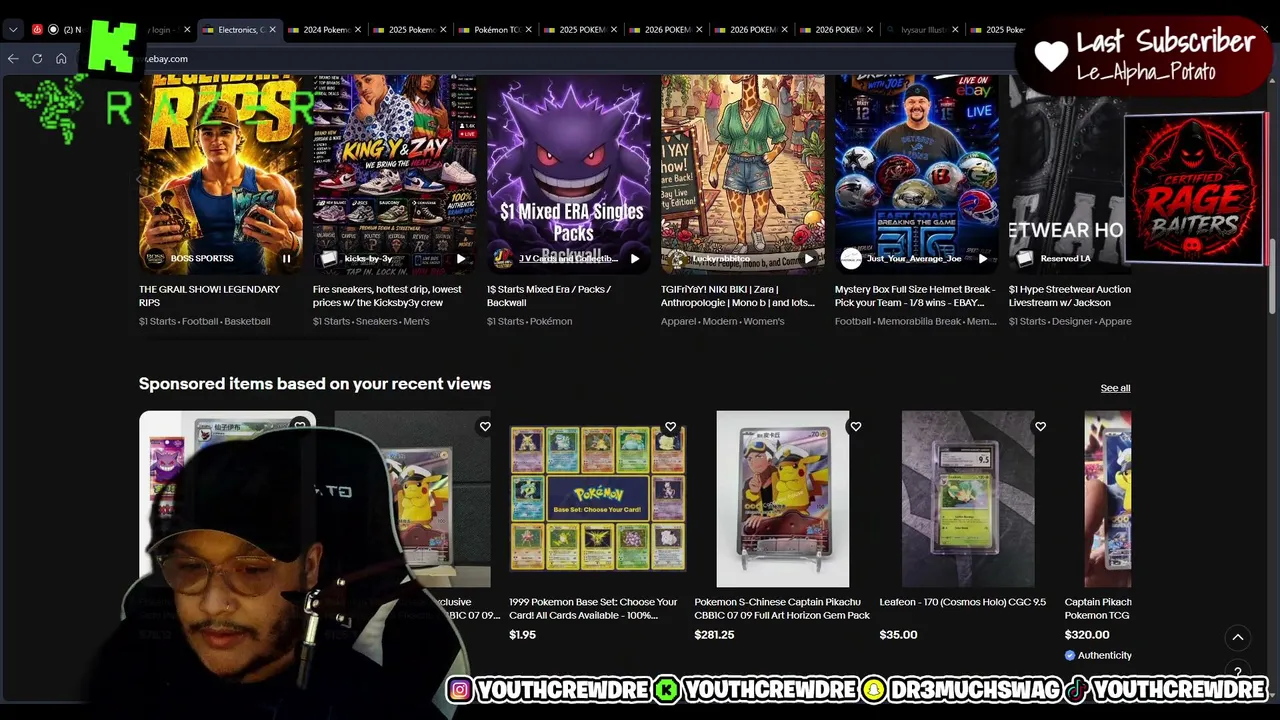Favorite the 1999 Pokemon Base Set listing
The width and height of the screenshot is (1280, 720).
(x=670, y=427)
